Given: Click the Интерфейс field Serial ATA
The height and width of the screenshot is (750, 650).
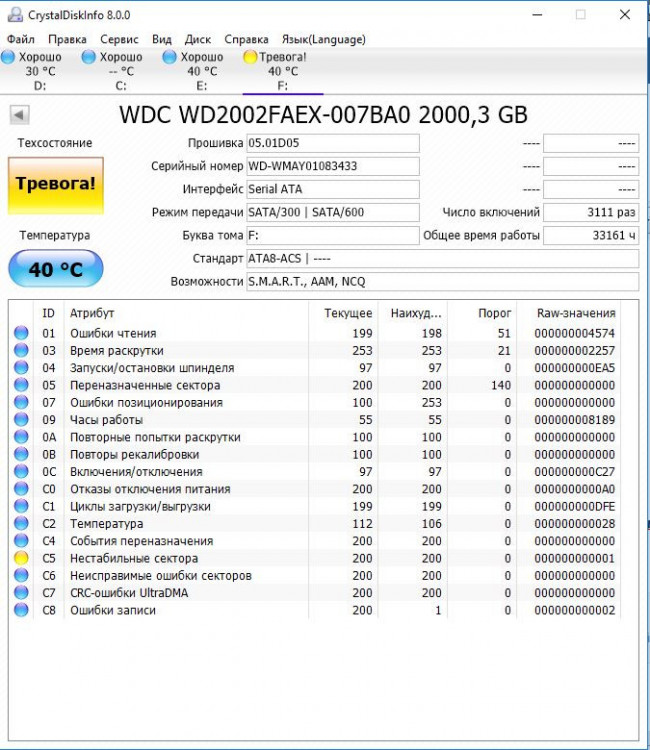Looking at the screenshot, I should pyautogui.click(x=333, y=189).
